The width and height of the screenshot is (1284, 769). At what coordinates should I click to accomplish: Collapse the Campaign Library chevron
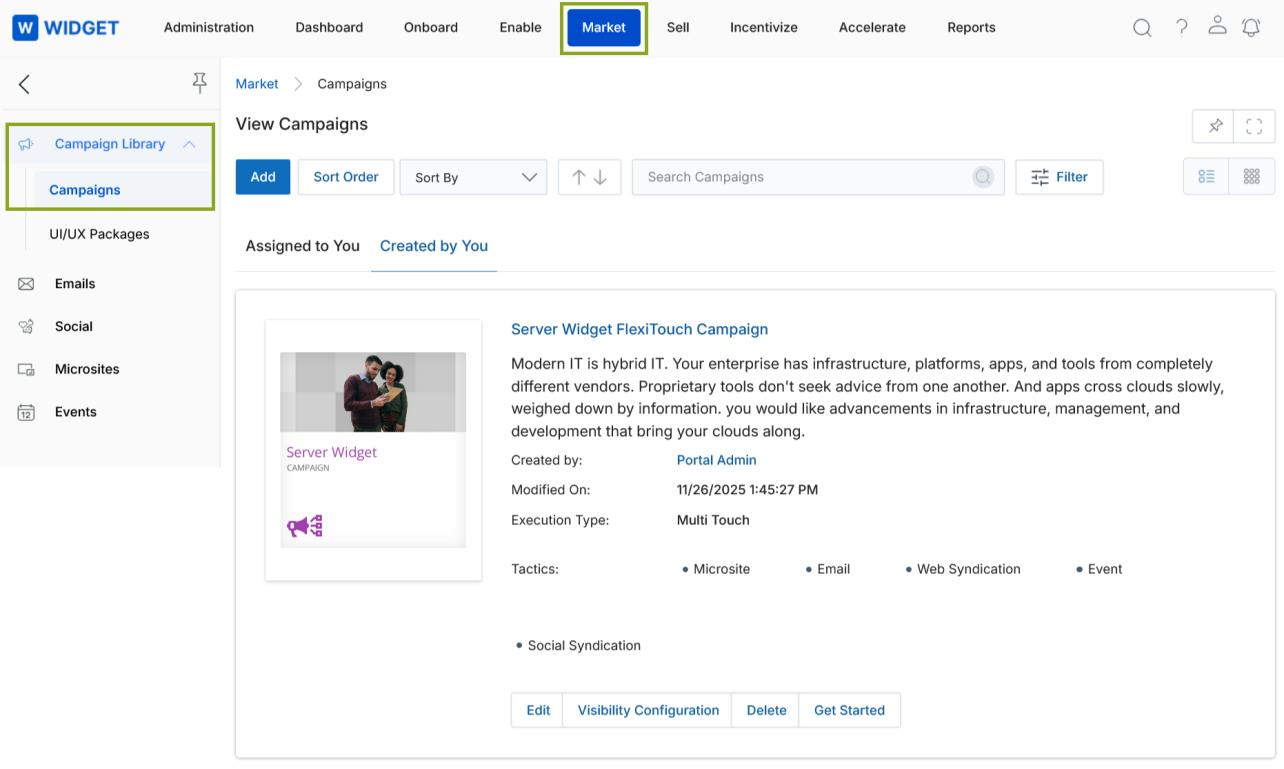tap(189, 144)
